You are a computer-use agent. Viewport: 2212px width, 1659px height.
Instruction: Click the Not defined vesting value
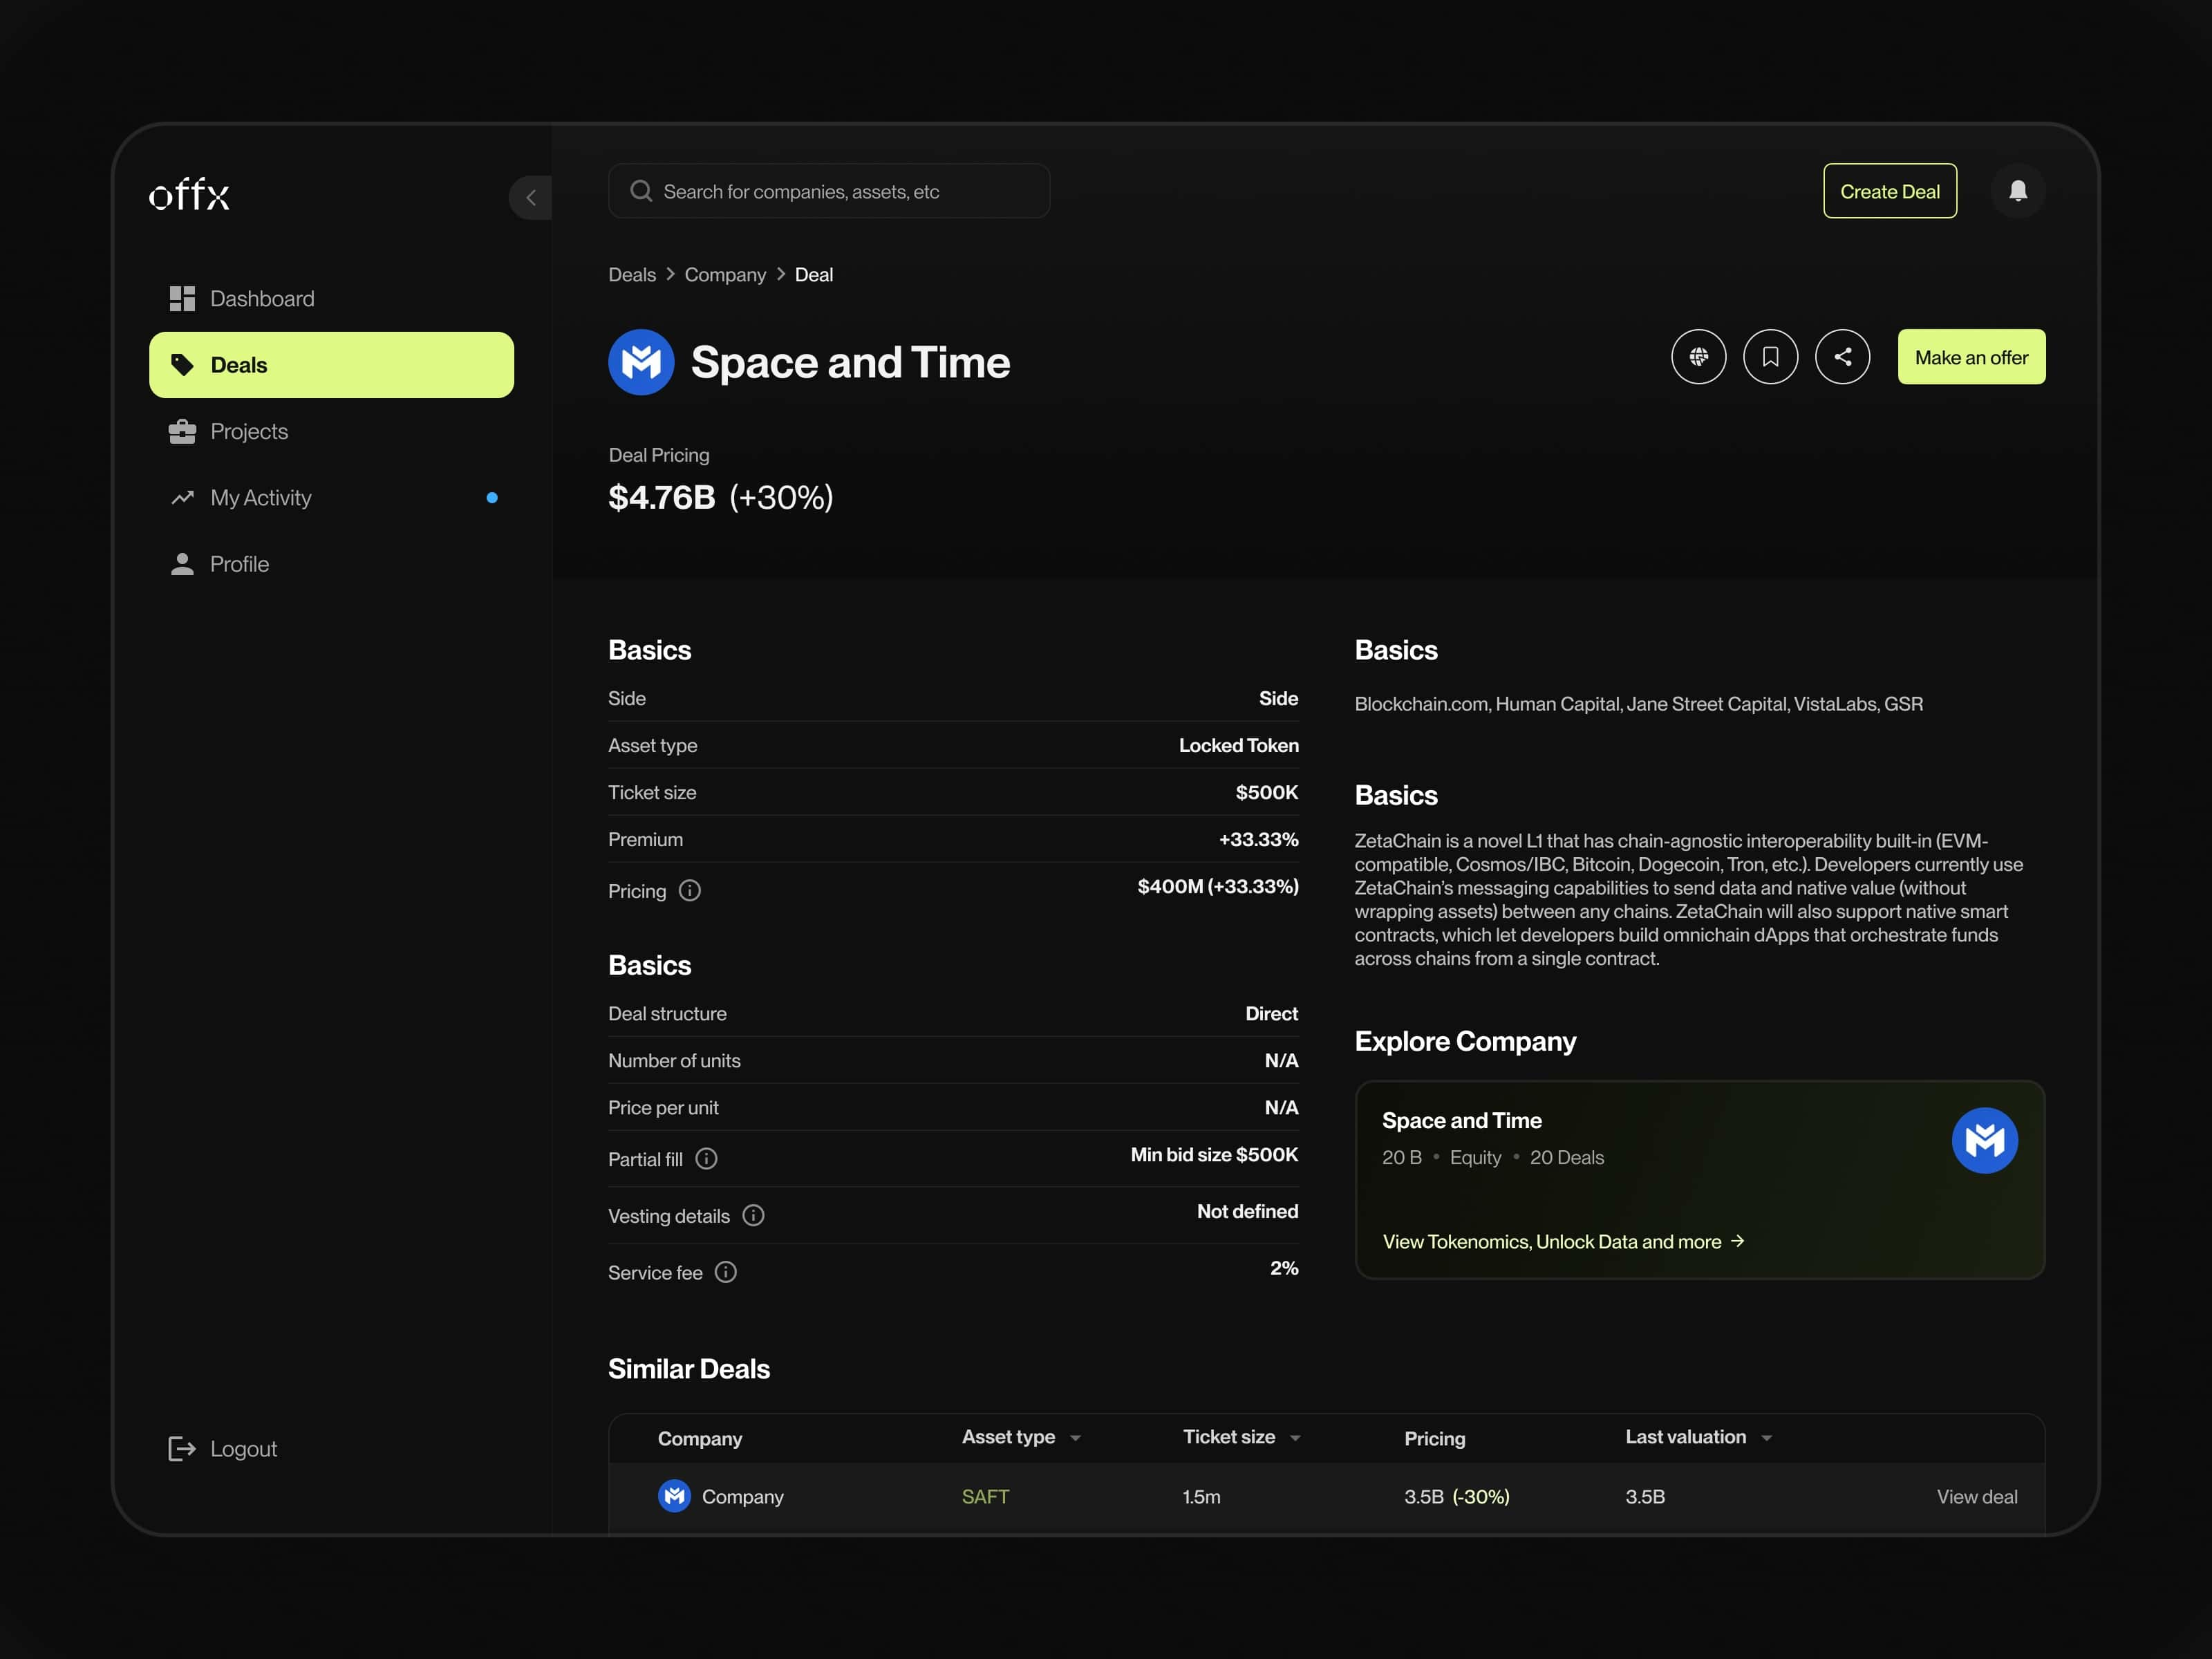1248,1211
